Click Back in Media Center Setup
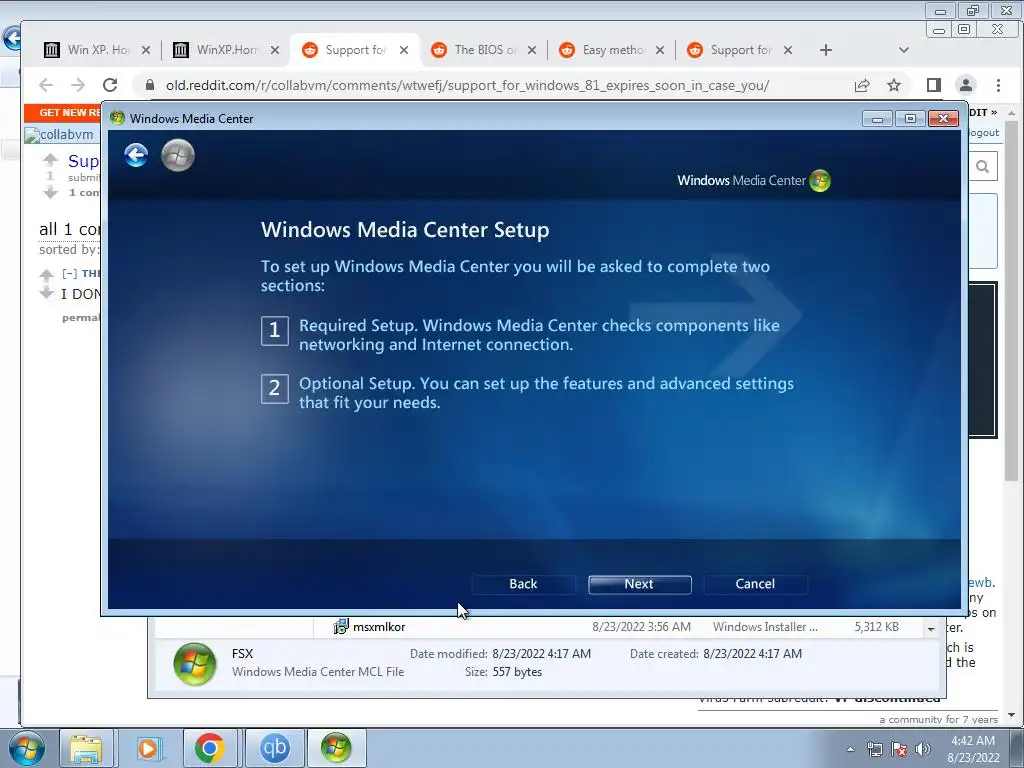The width and height of the screenshot is (1024, 768). tap(523, 584)
